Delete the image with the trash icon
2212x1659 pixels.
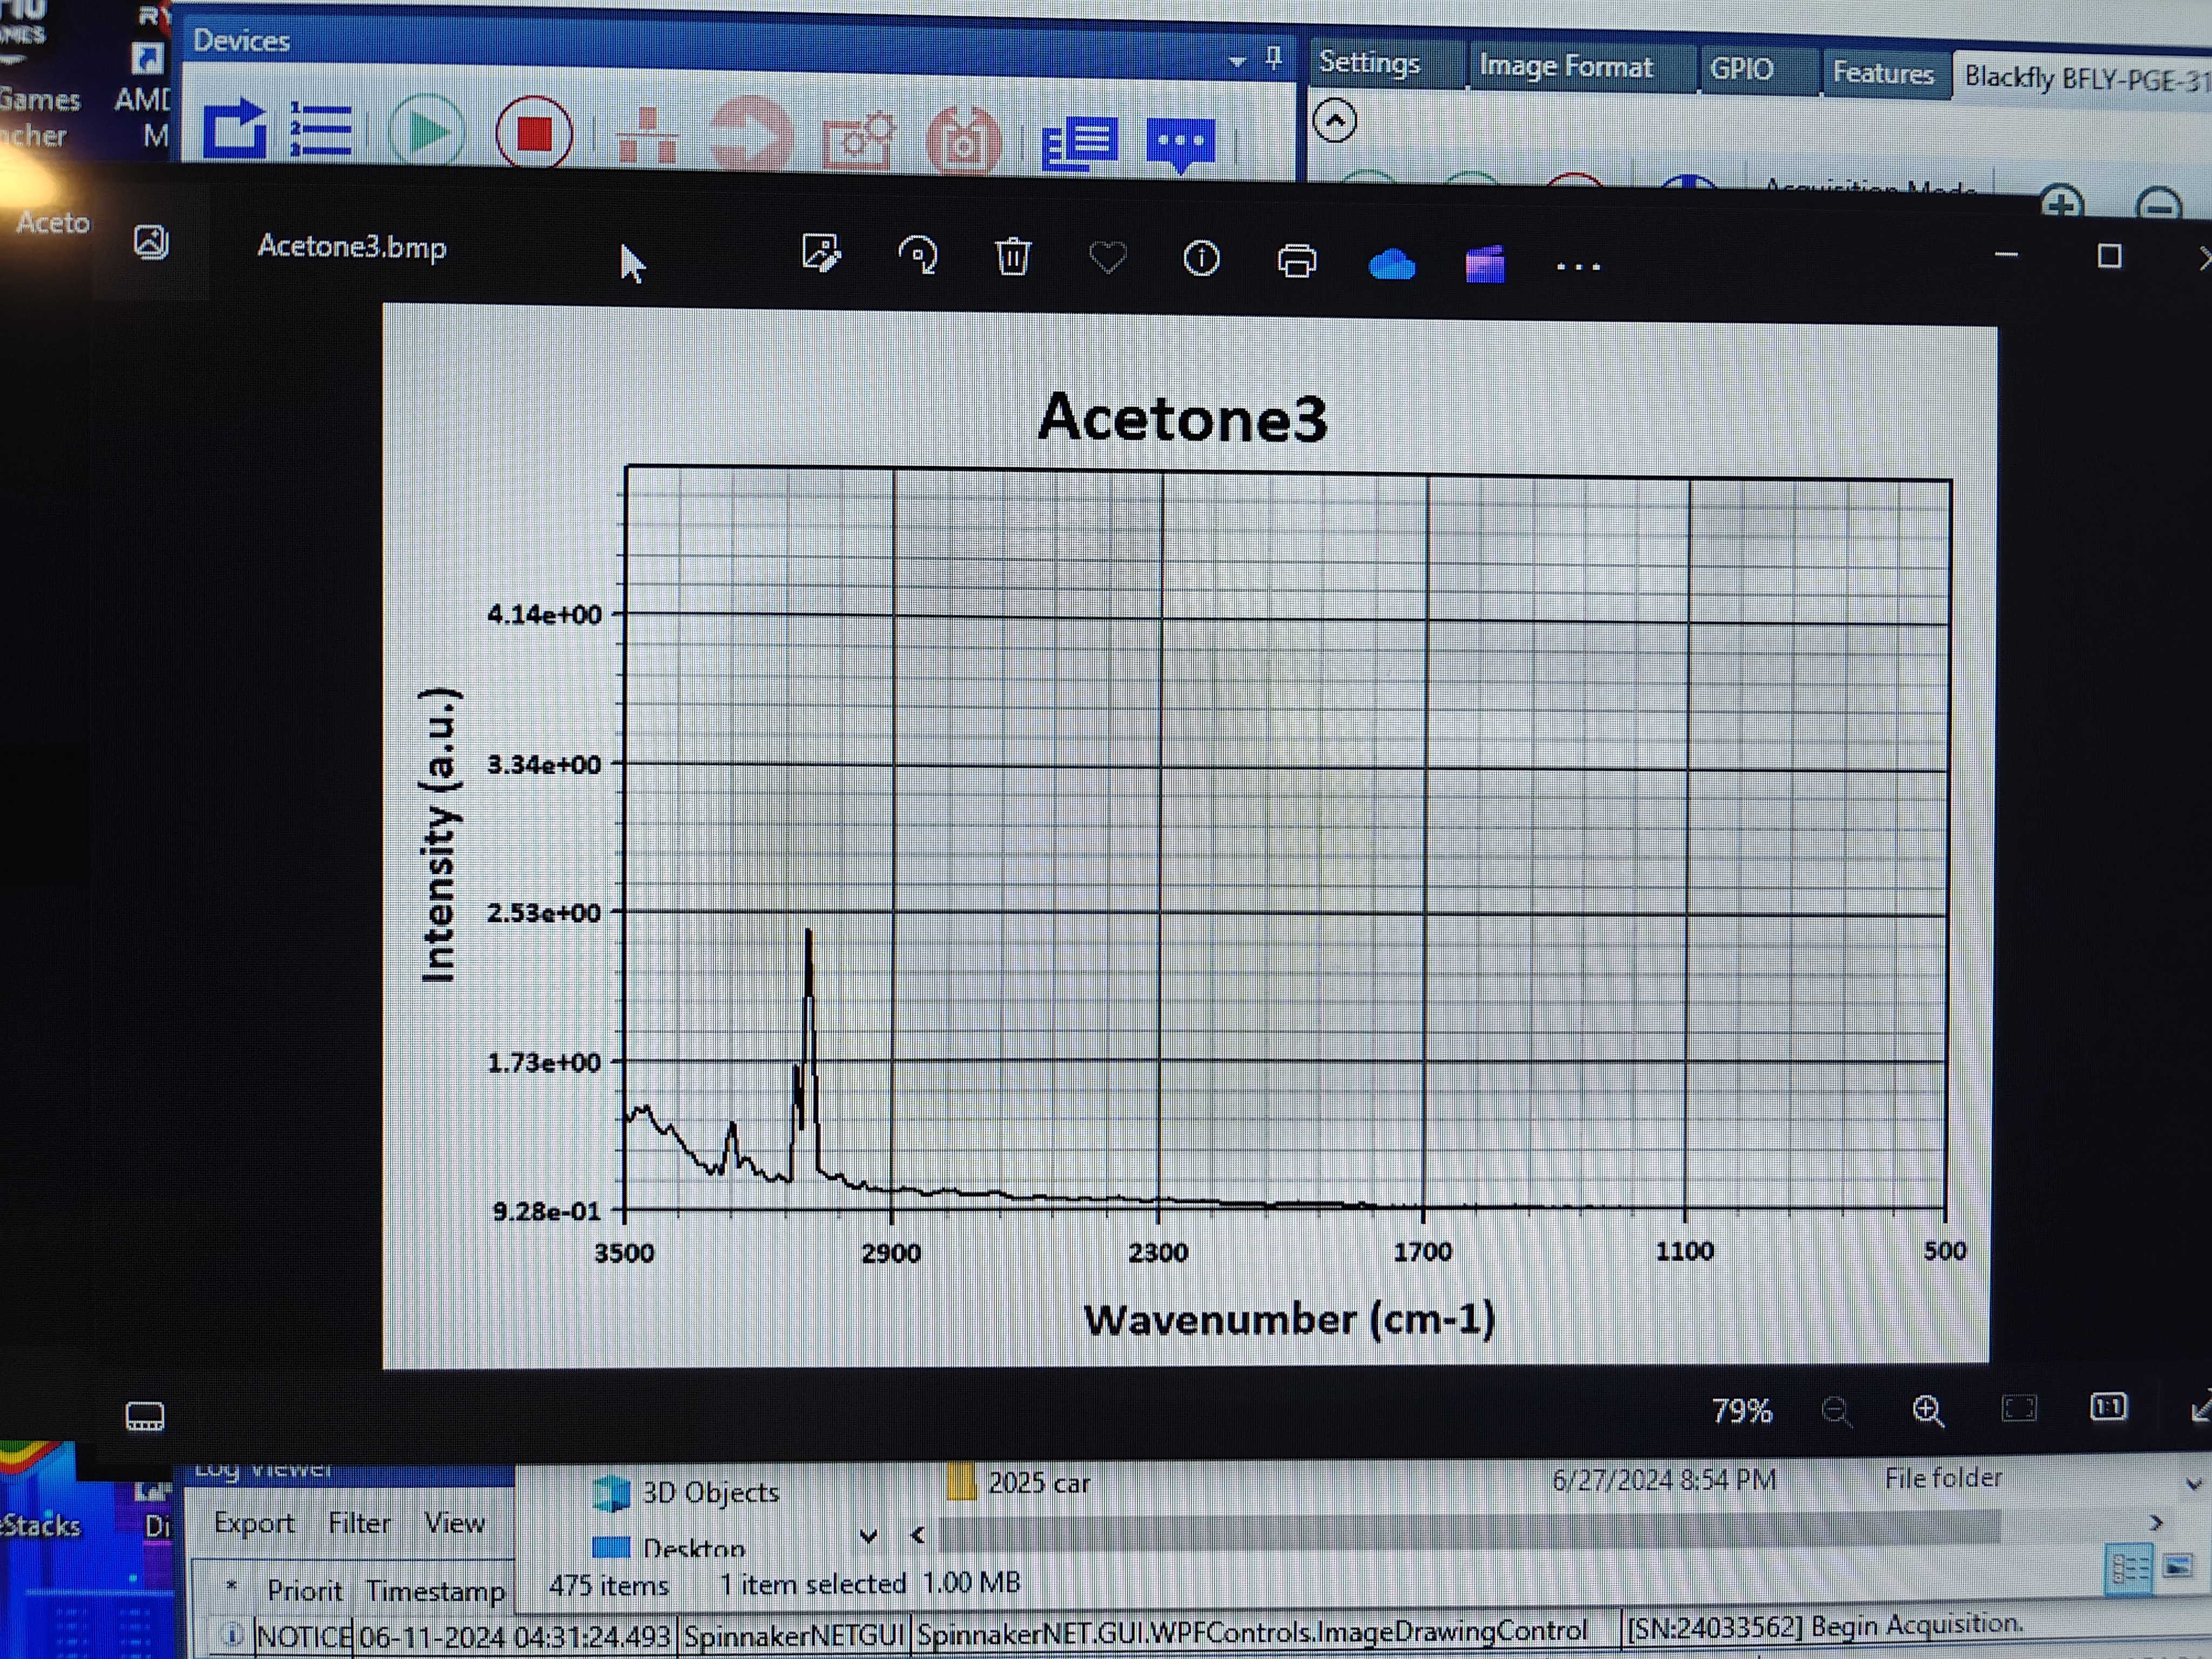click(x=1013, y=257)
